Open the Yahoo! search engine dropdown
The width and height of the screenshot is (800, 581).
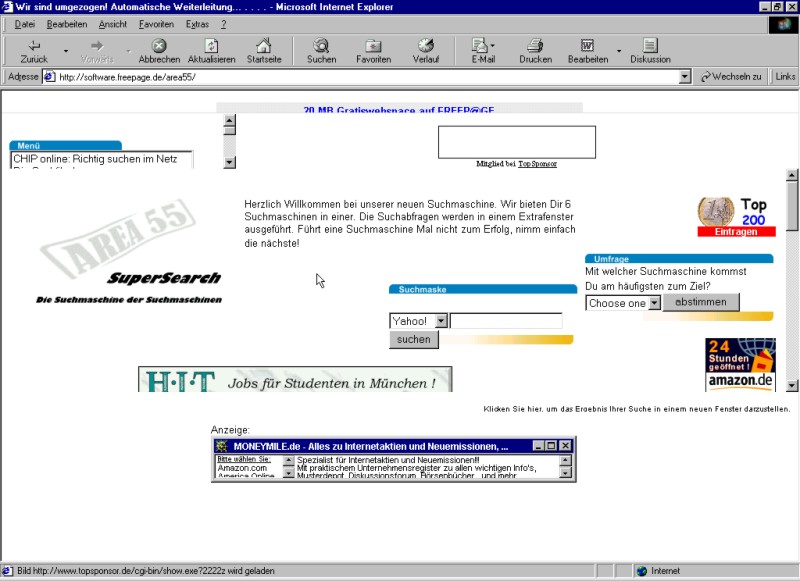(x=441, y=321)
